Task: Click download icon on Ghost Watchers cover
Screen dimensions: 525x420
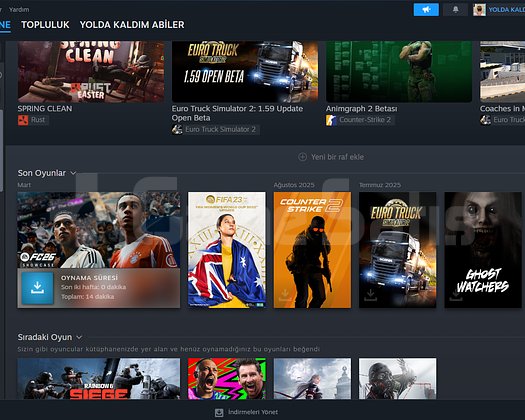Action: 455,295
